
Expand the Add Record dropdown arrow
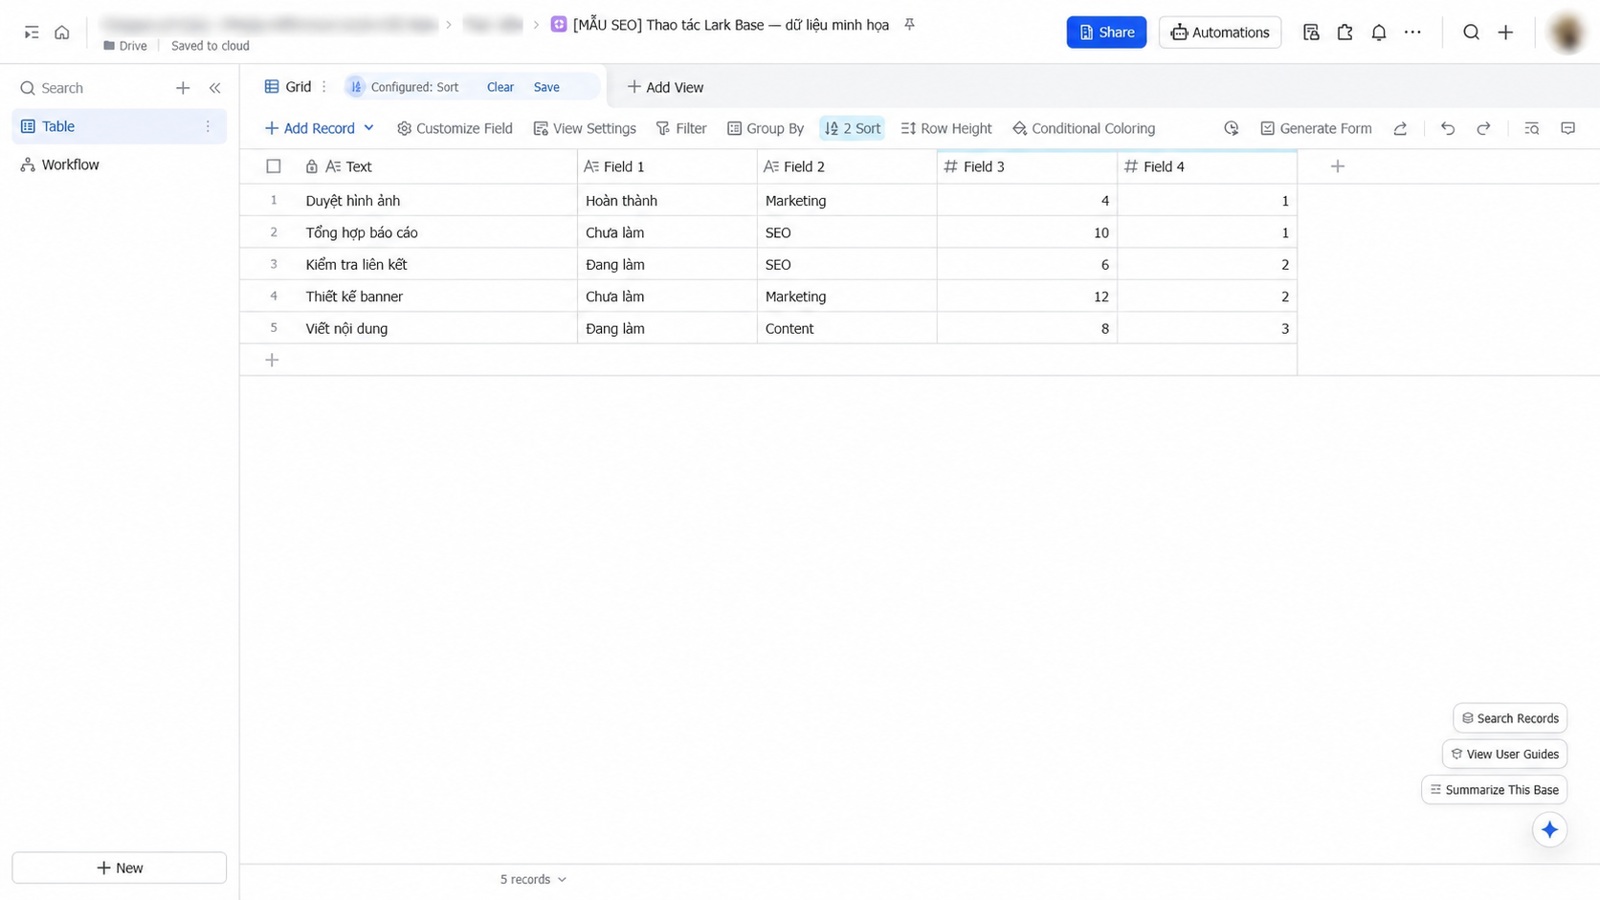[369, 128]
